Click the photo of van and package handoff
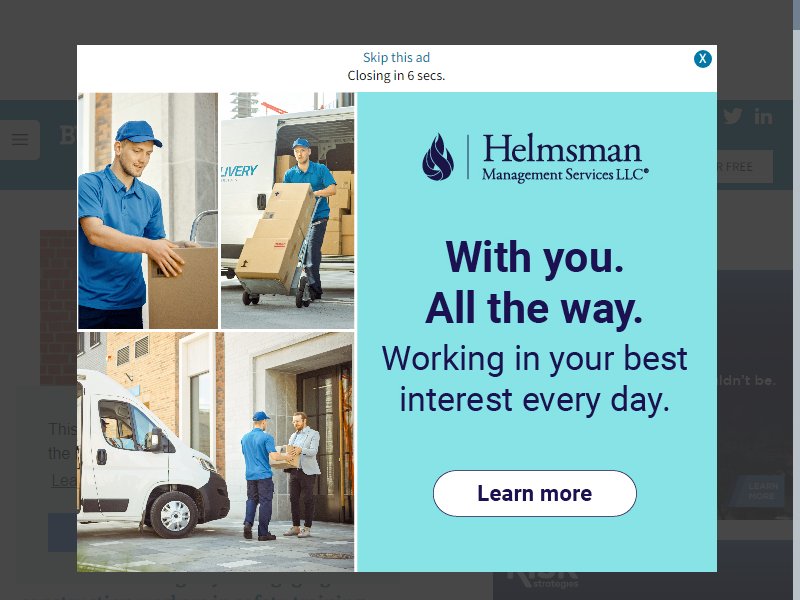Viewport: 800px width, 600px height. click(215, 452)
